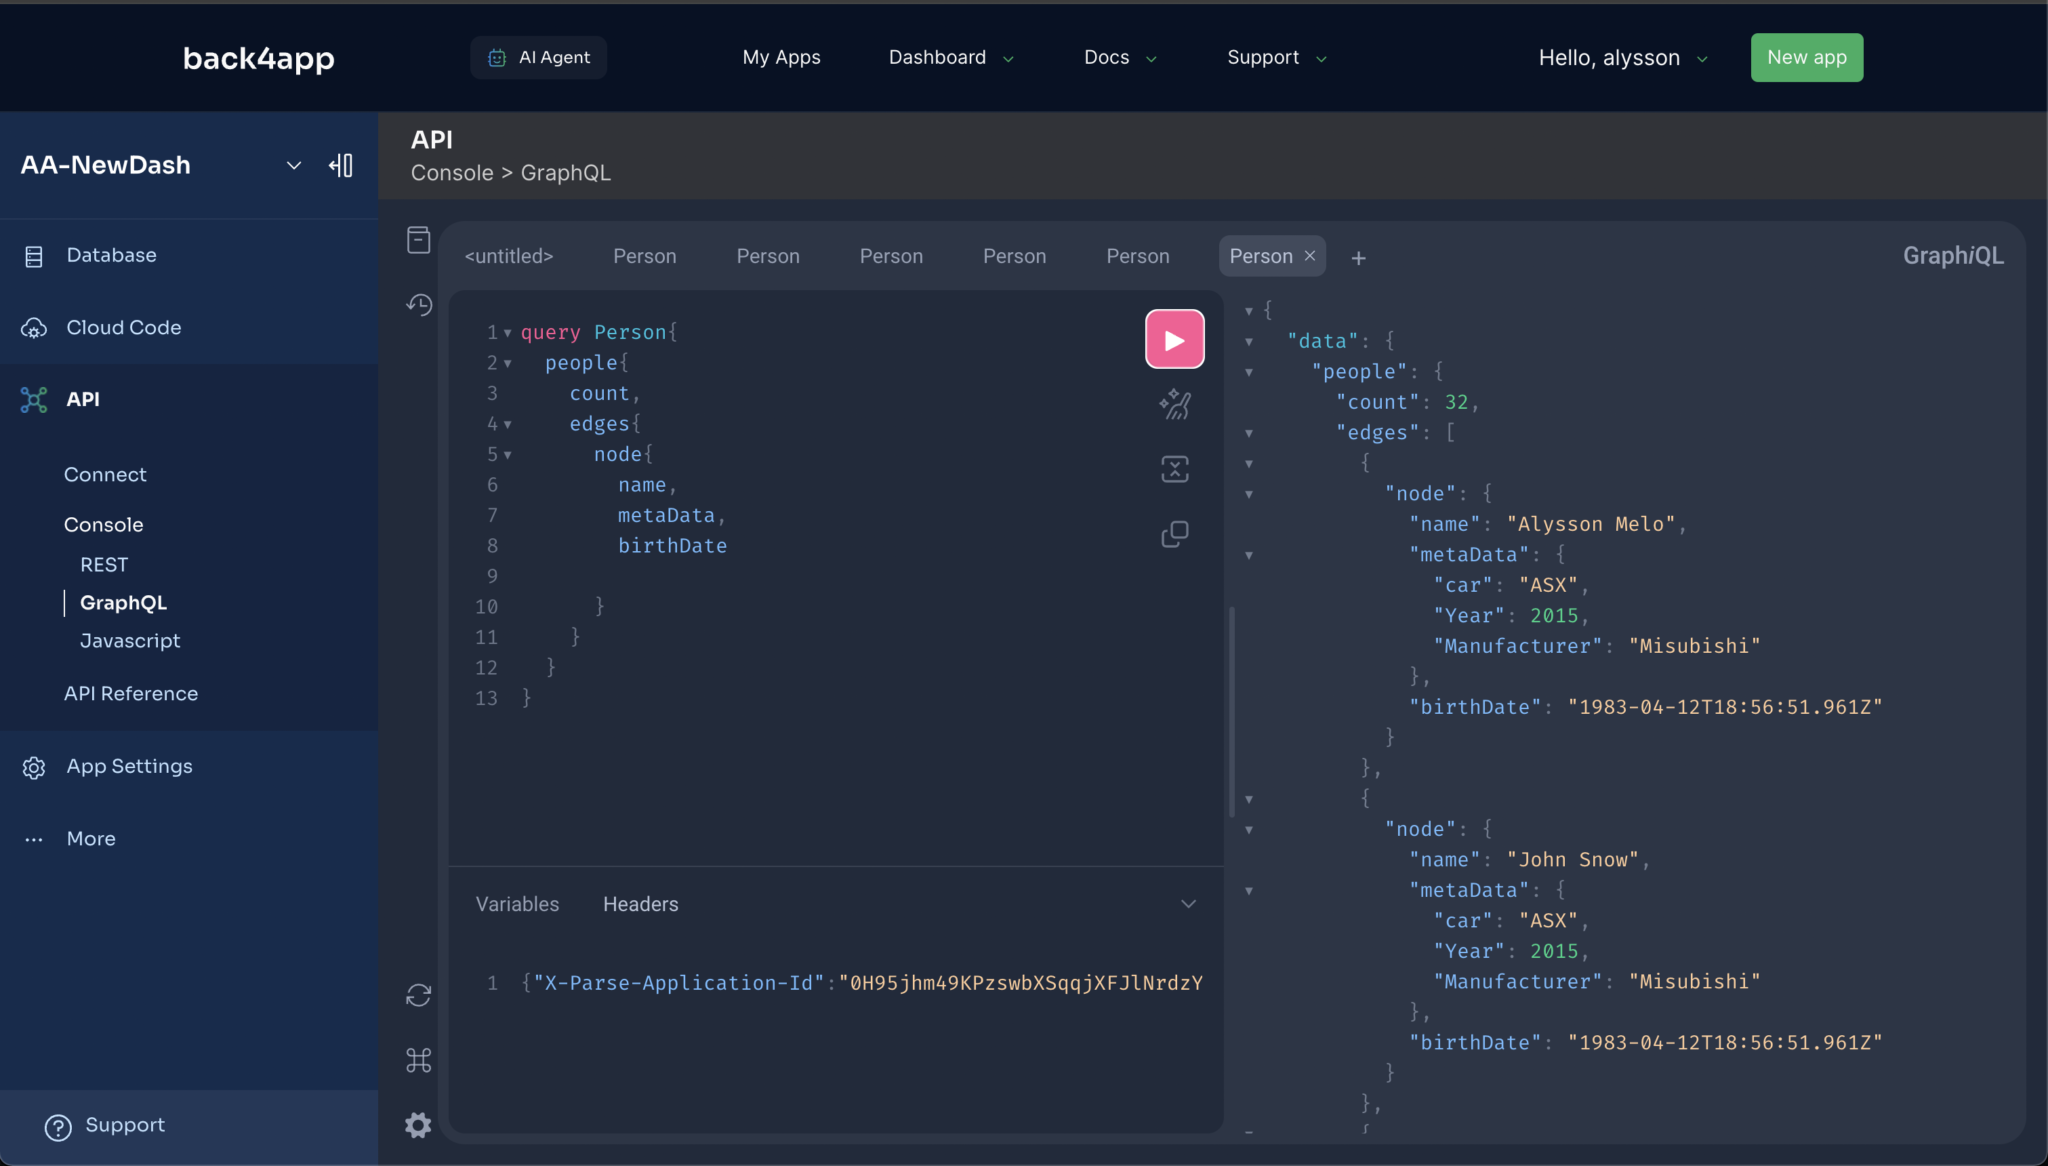Viewport: 2048px width, 1166px height.
Task: Close the active Person tab
Action: tap(1309, 256)
